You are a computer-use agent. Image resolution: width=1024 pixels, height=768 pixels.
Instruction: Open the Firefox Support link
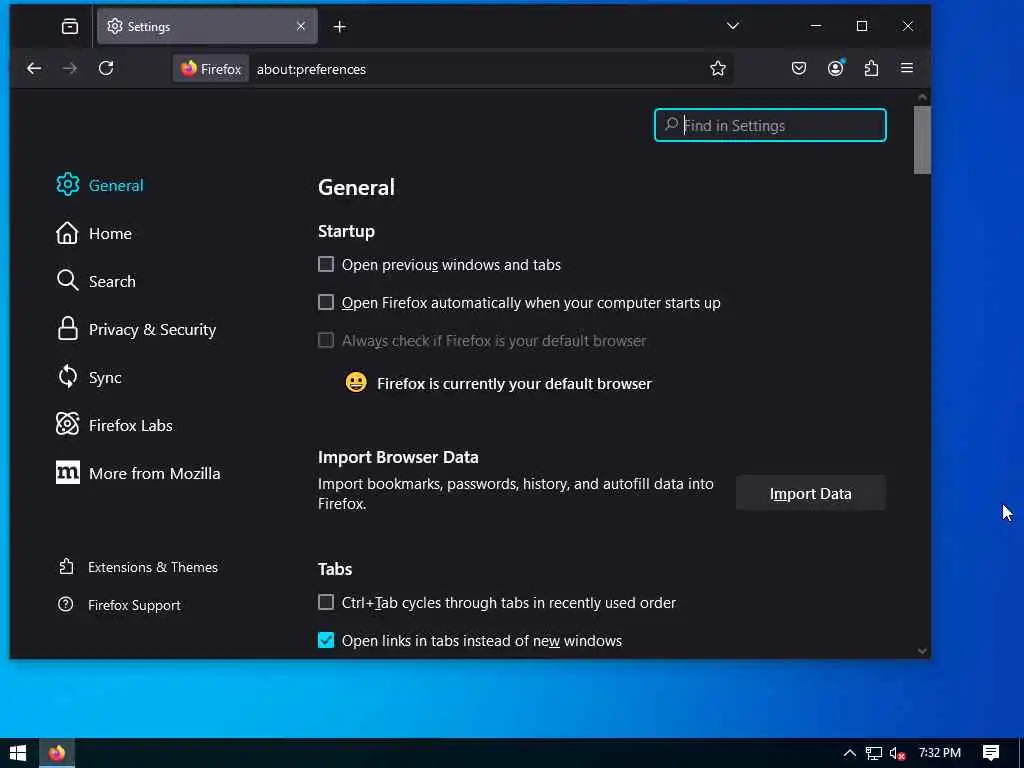coord(119,605)
